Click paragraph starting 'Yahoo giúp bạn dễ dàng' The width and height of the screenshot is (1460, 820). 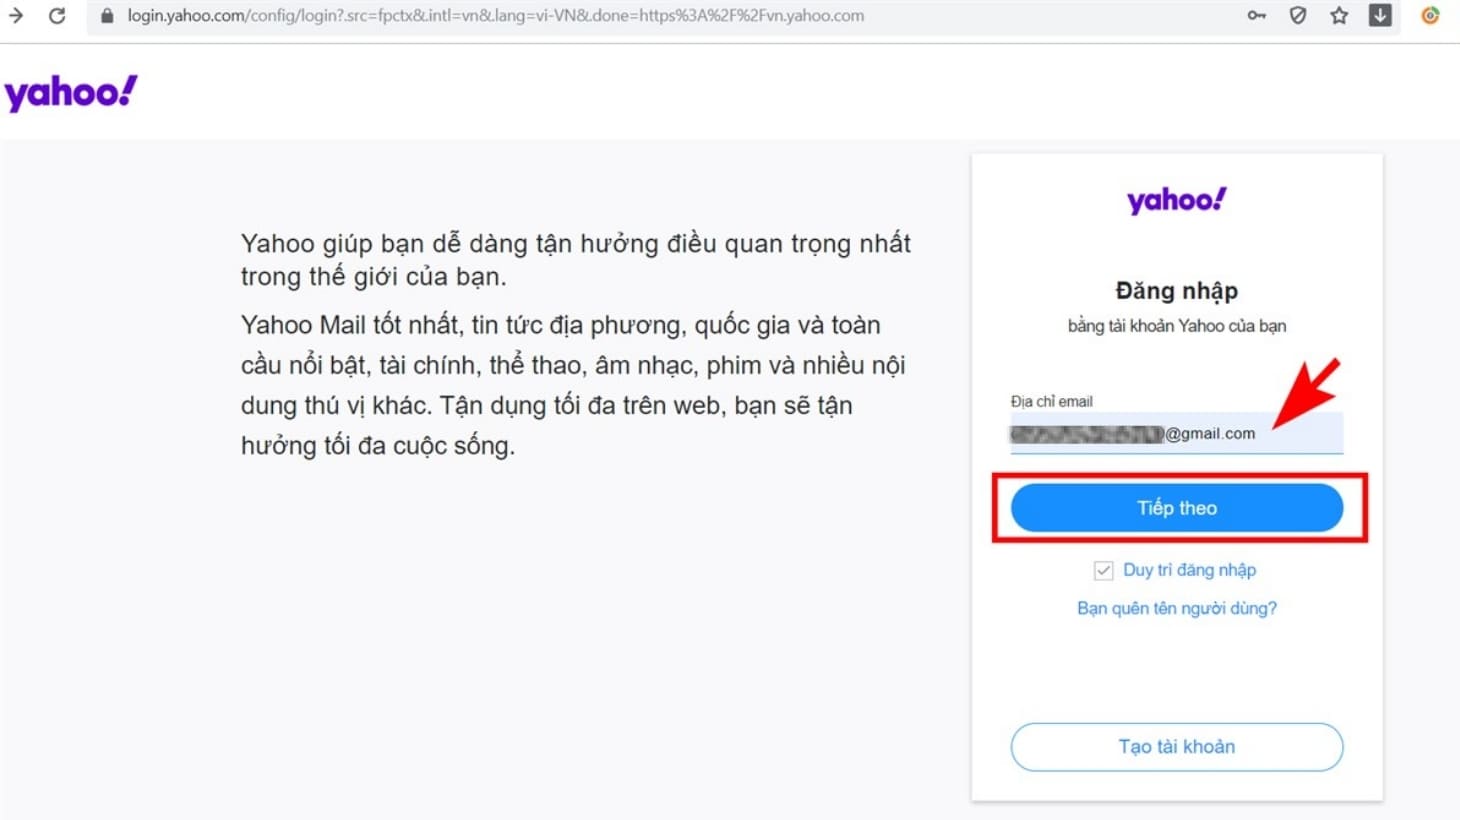[576, 260]
